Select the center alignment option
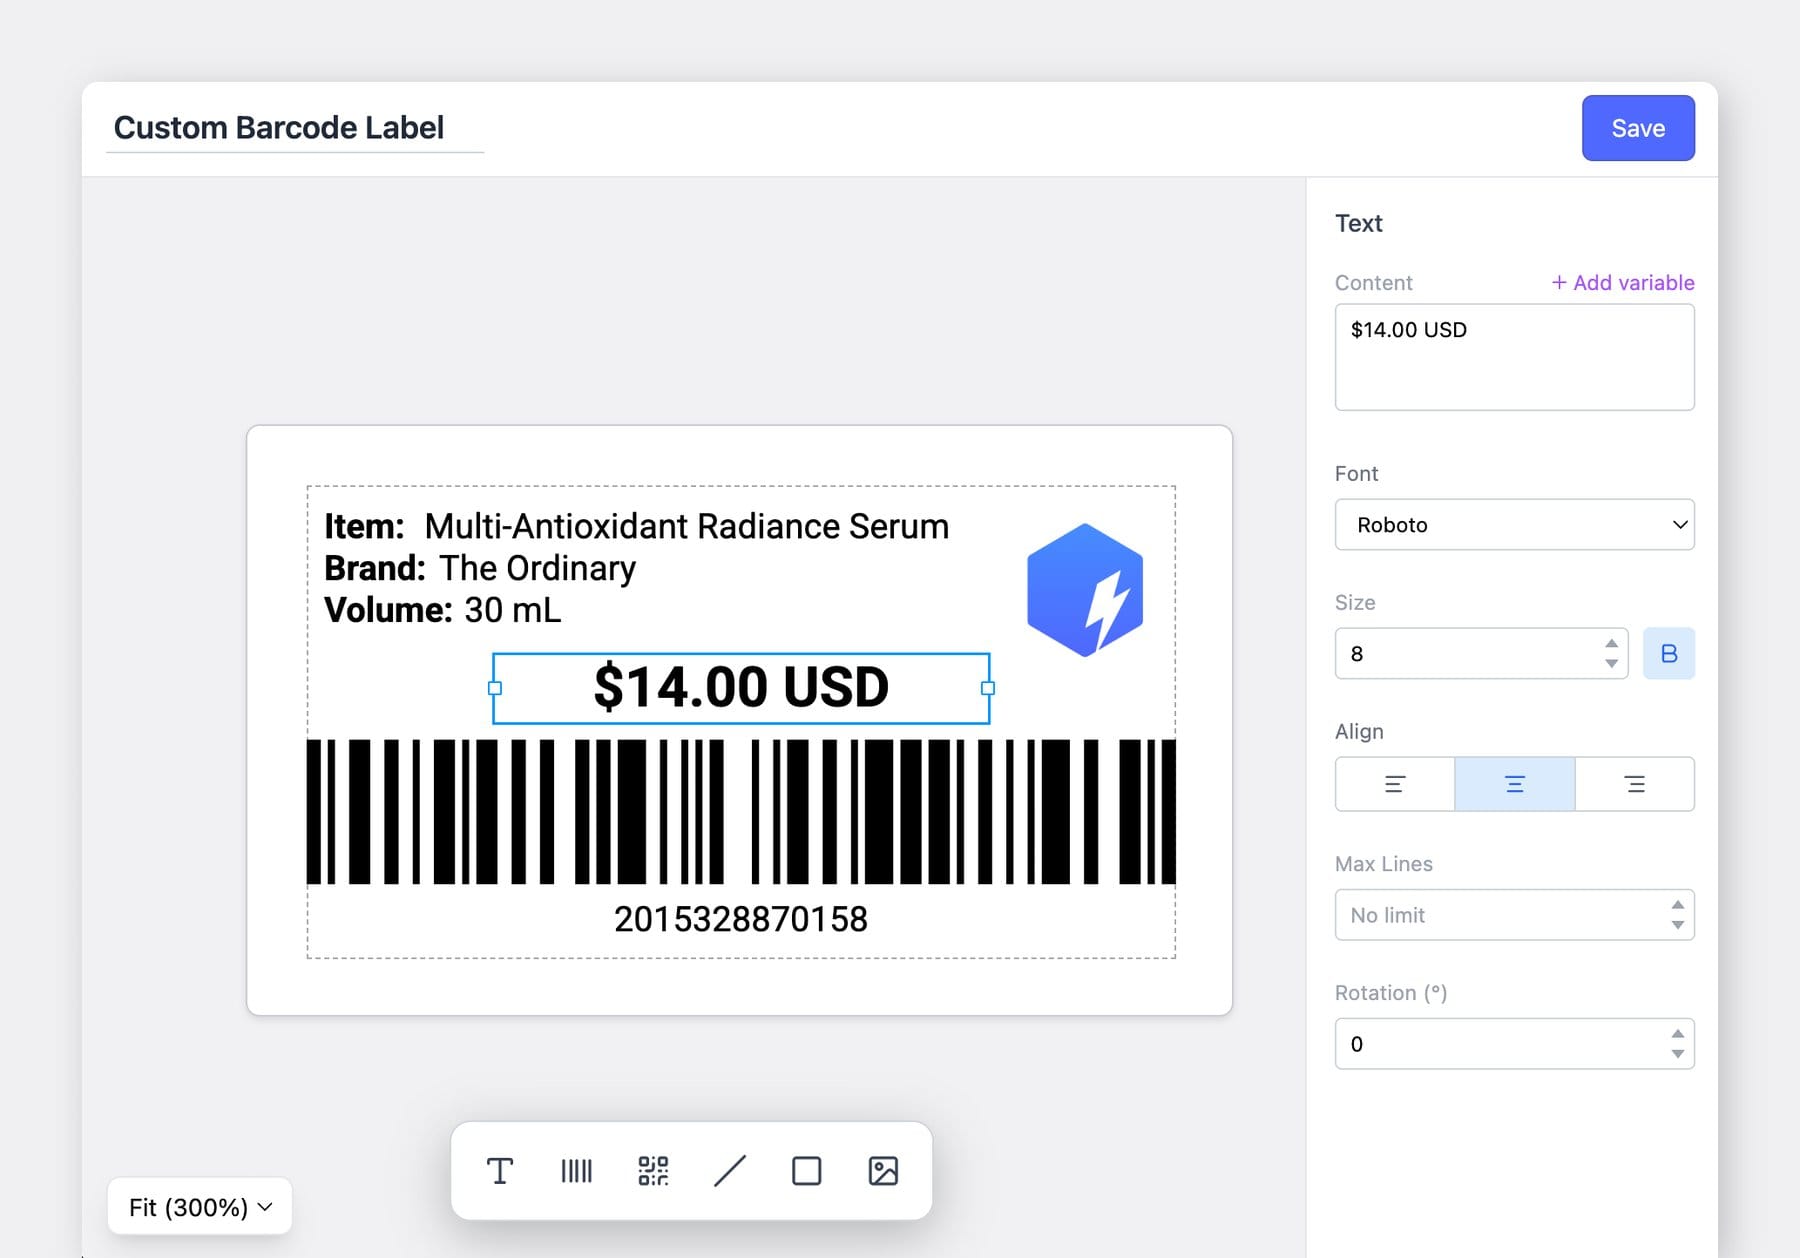This screenshot has height=1258, width=1800. [x=1513, y=784]
